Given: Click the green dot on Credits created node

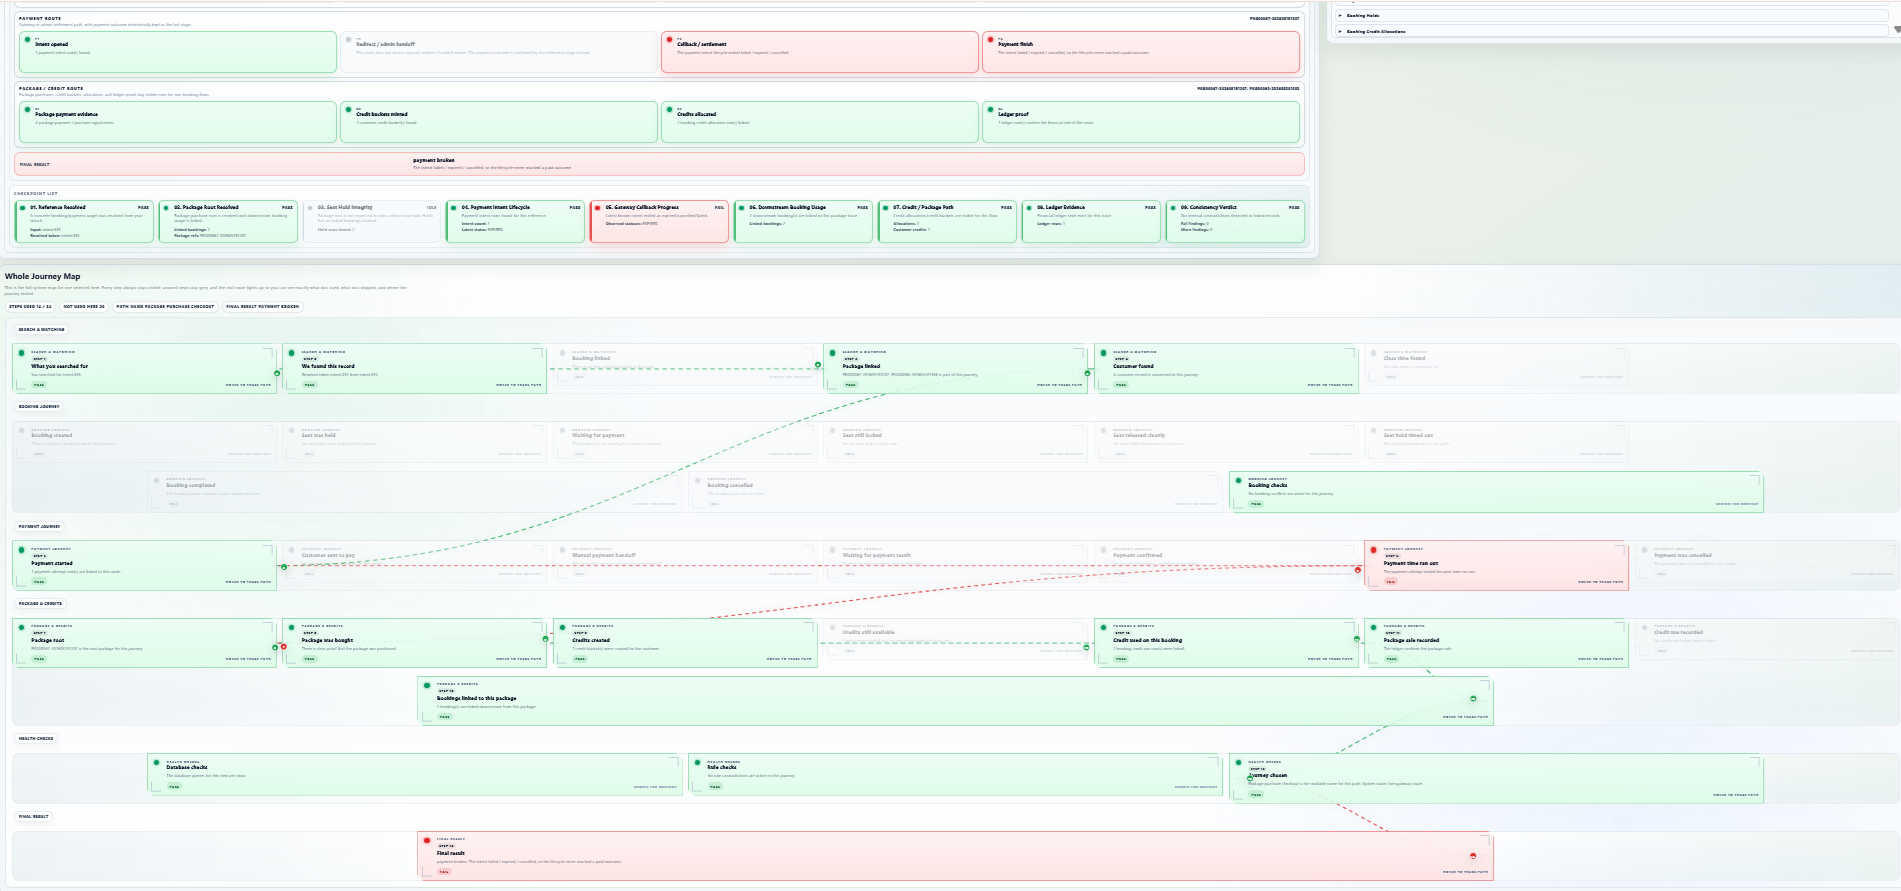Looking at the screenshot, I should coord(563,627).
